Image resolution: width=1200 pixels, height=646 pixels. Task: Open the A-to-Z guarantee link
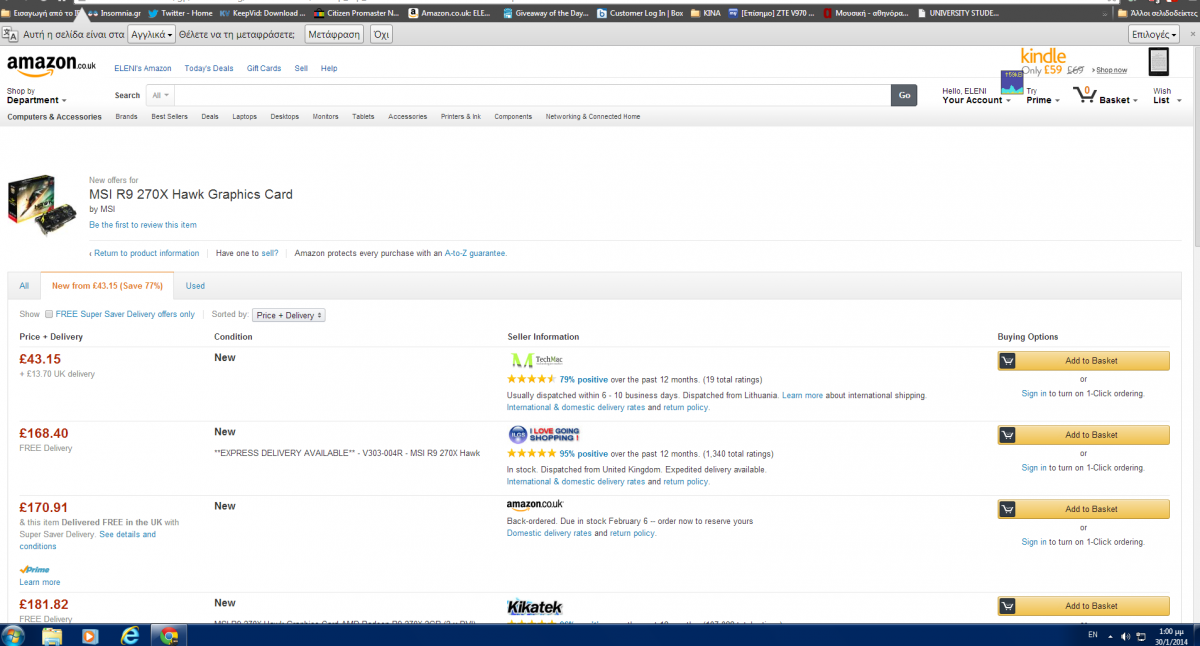pos(476,253)
